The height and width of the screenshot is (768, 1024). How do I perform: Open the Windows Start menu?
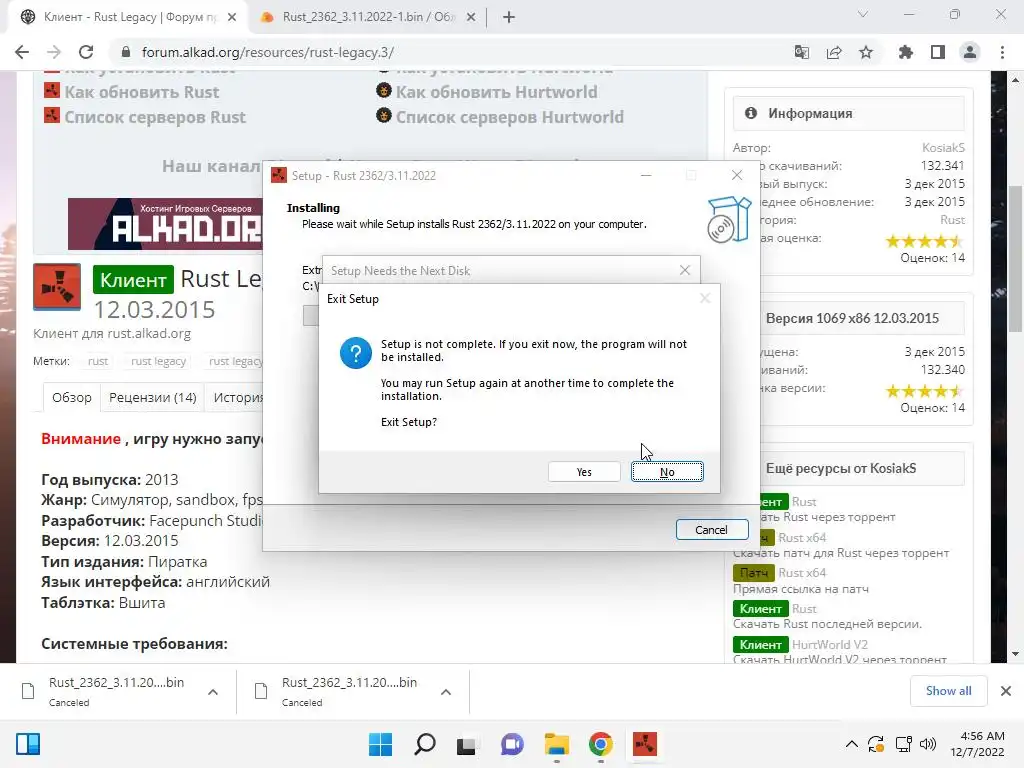(x=380, y=744)
